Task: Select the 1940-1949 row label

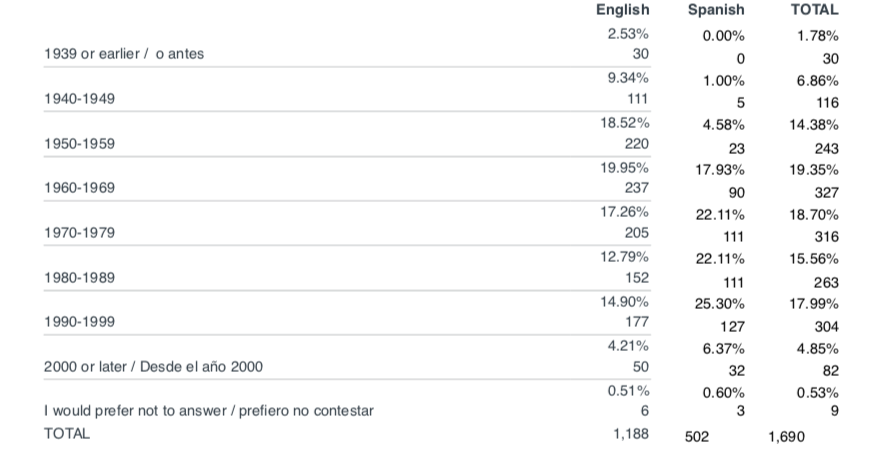Action: (x=79, y=99)
